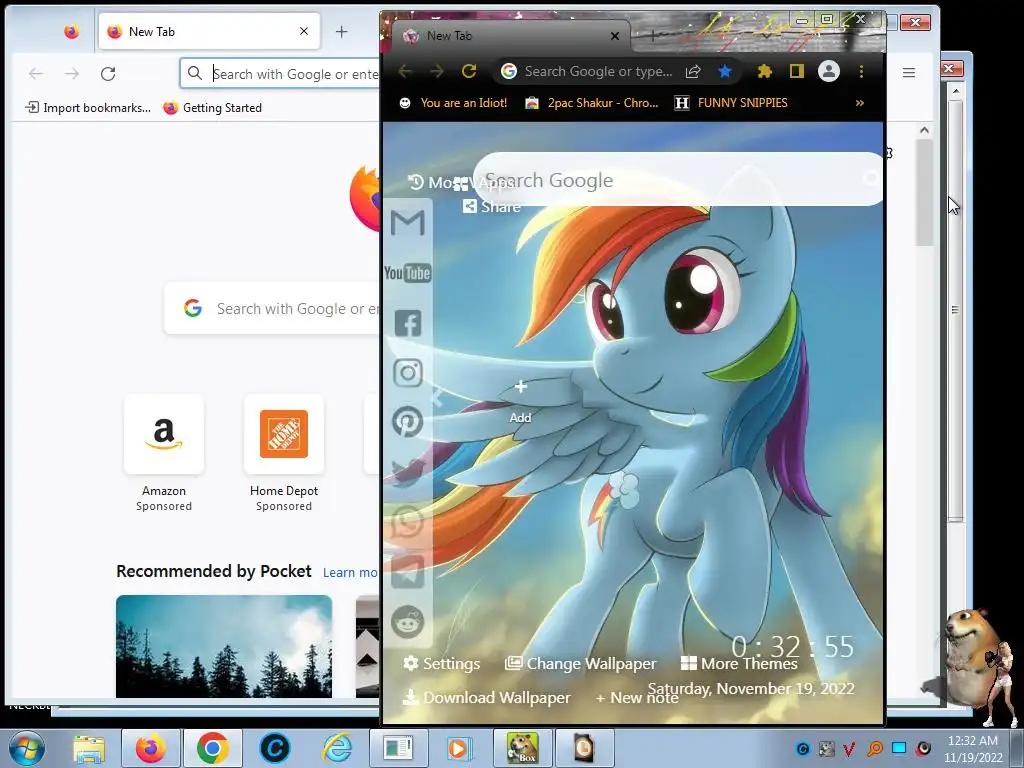Share this page from Chrome address bar

tap(693, 71)
